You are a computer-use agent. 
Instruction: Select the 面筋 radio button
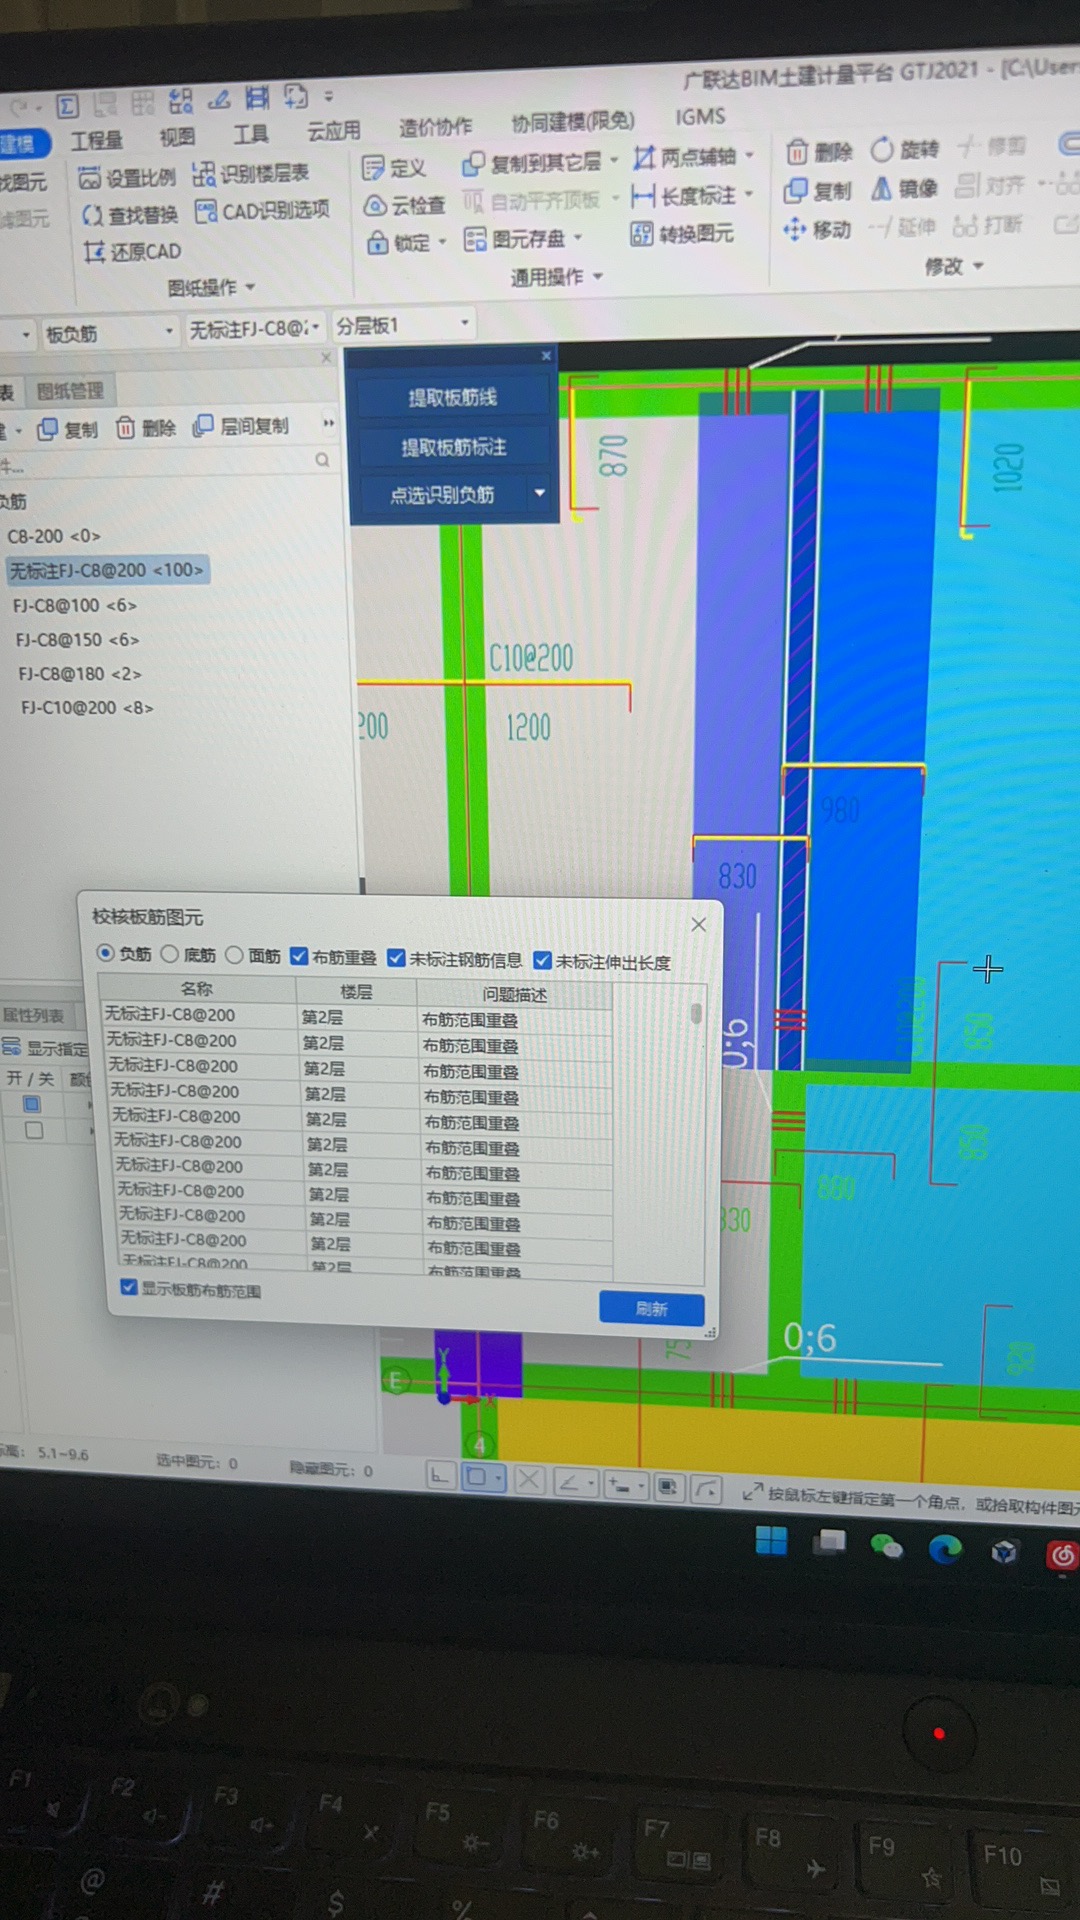coord(234,955)
